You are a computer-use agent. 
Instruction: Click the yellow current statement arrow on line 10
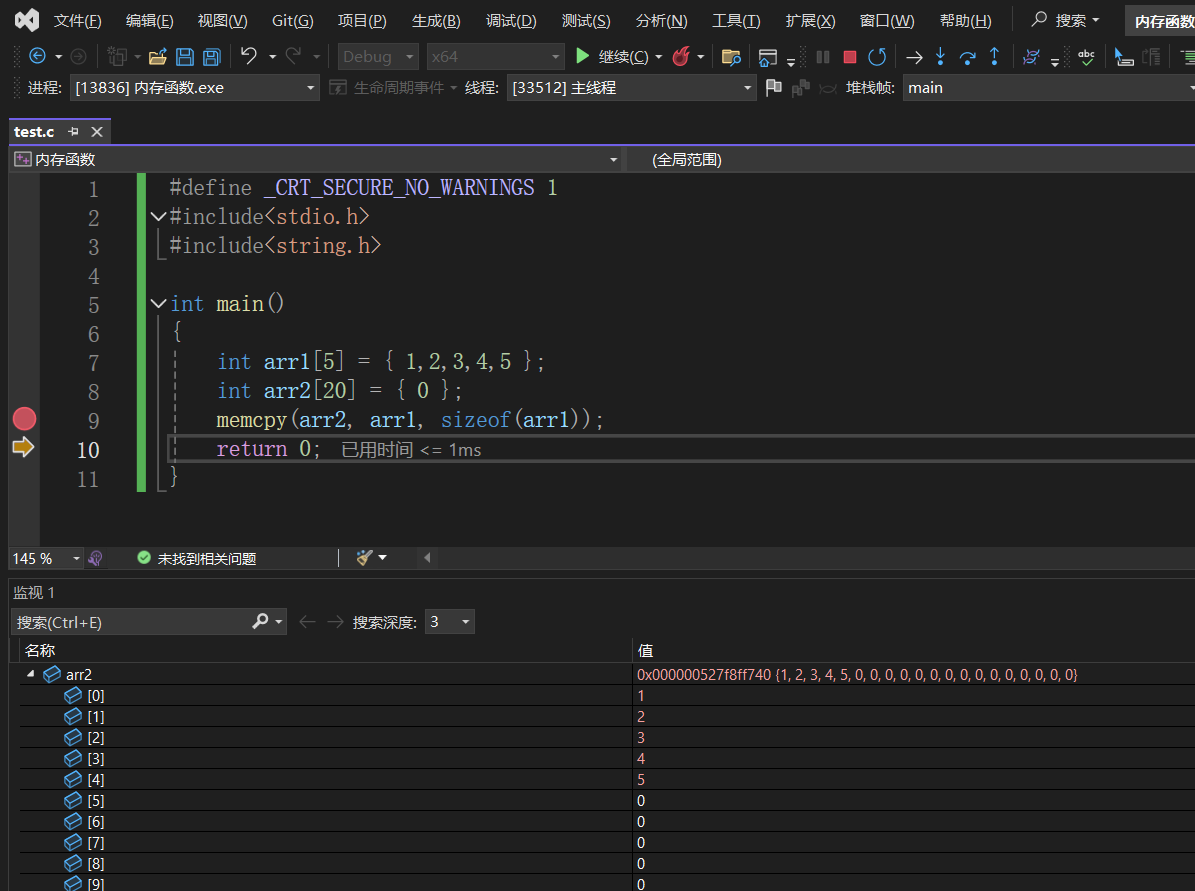[x=24, y=447]
